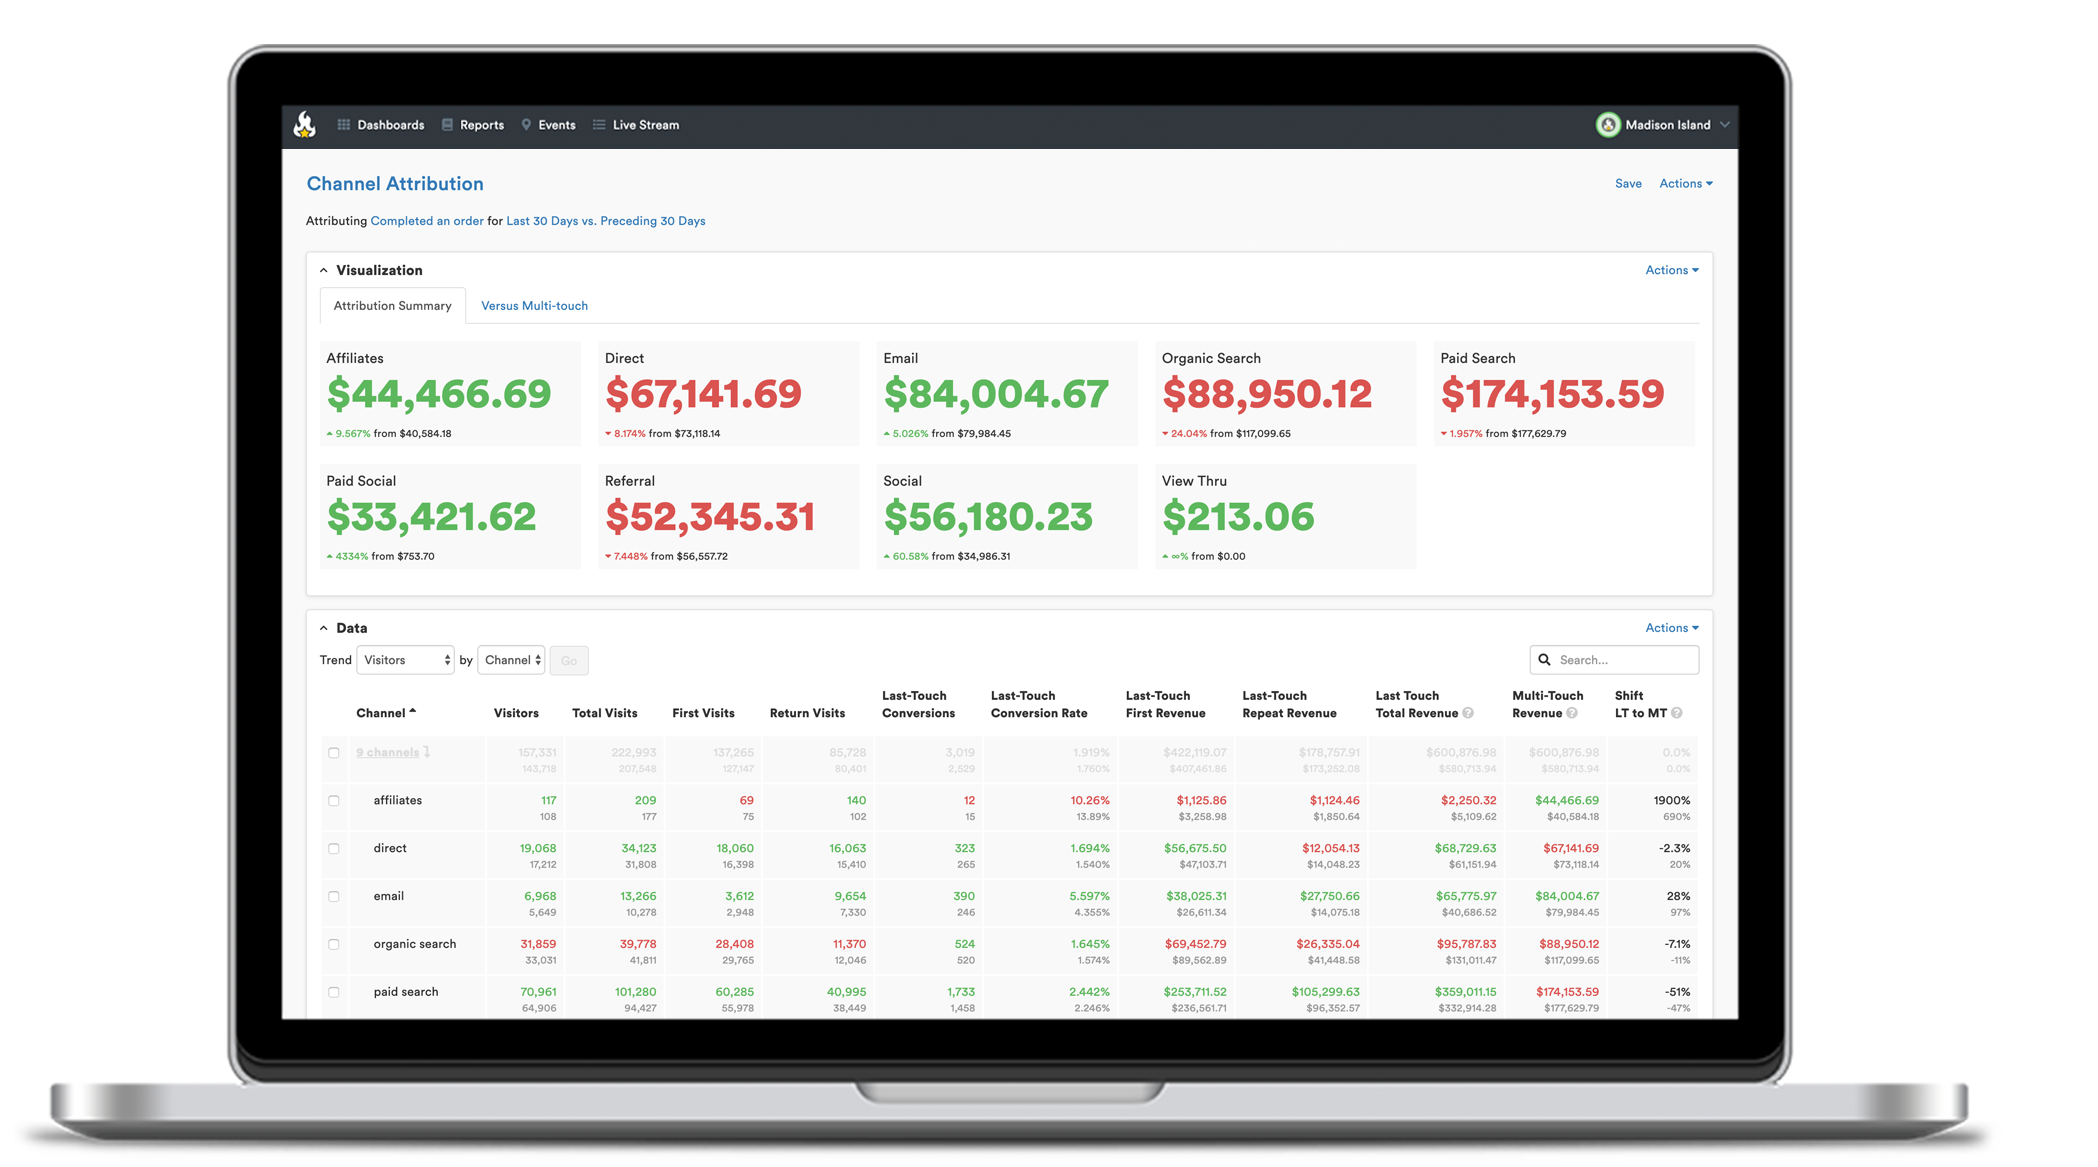Switch to Versus Multi-touch tab
Image resolution: width=2098 pixels, height=1167 pixels.
534,306
